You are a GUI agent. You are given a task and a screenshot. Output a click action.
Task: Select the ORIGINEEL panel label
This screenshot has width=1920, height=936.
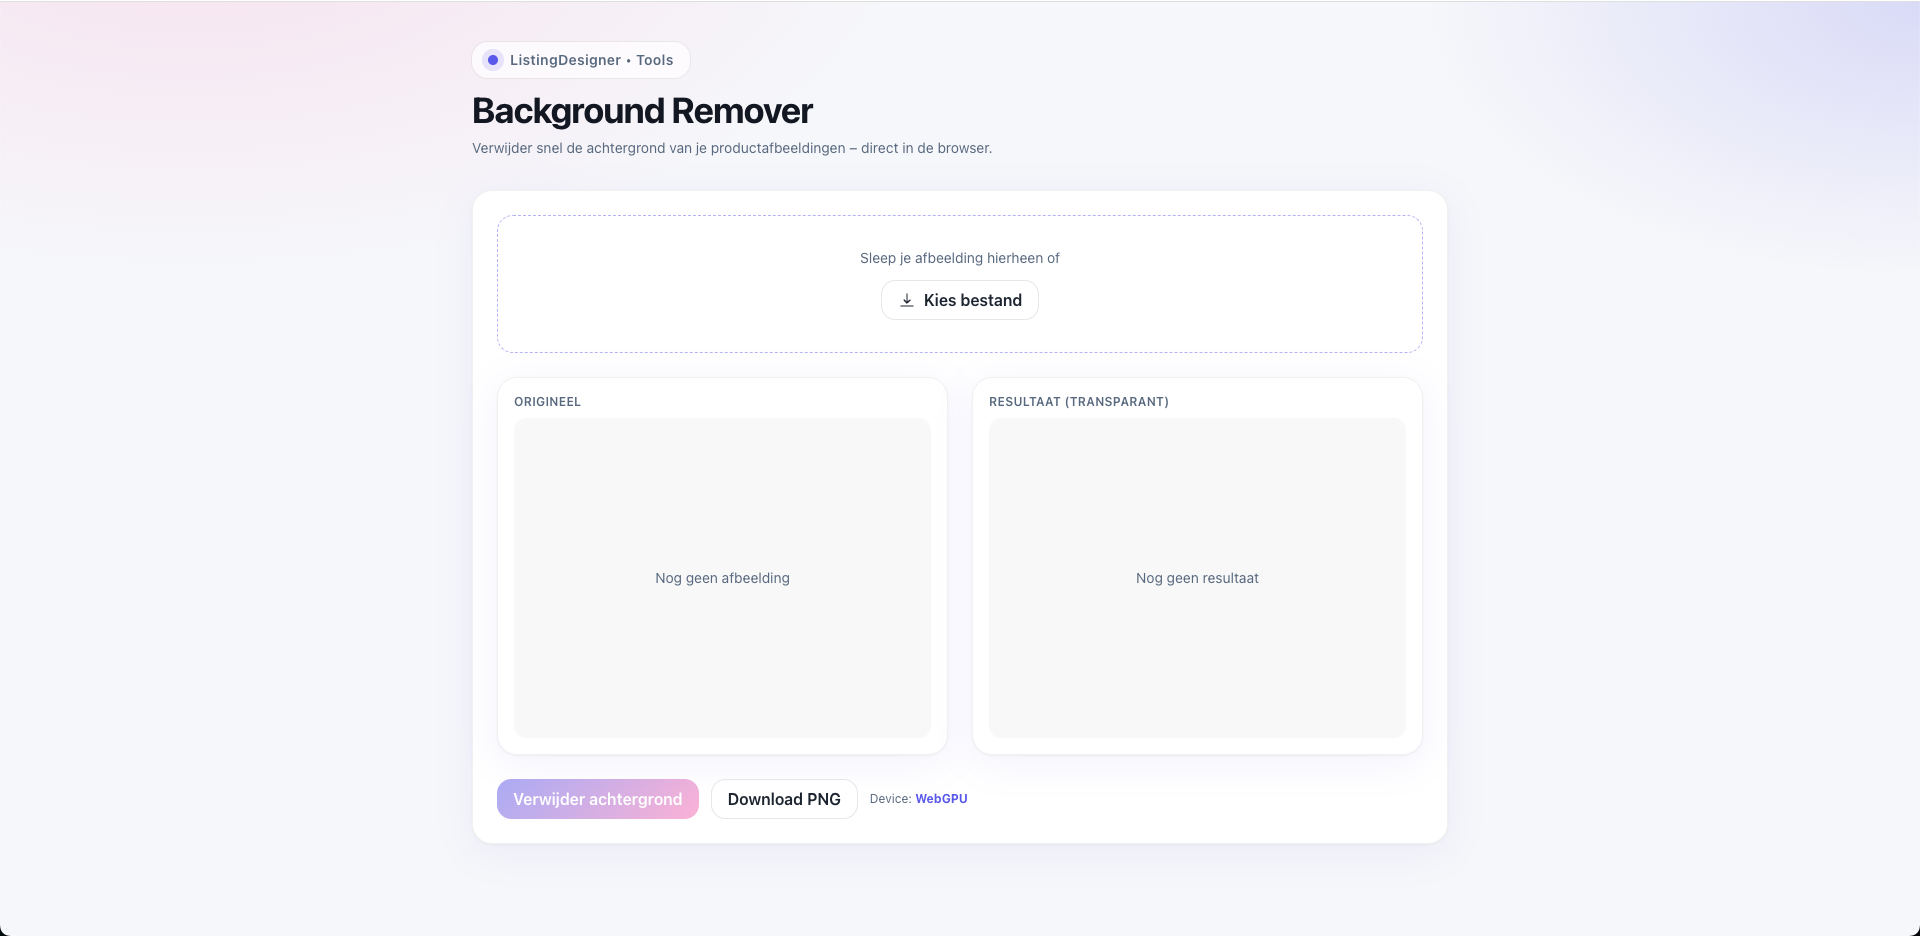[547, 402]
